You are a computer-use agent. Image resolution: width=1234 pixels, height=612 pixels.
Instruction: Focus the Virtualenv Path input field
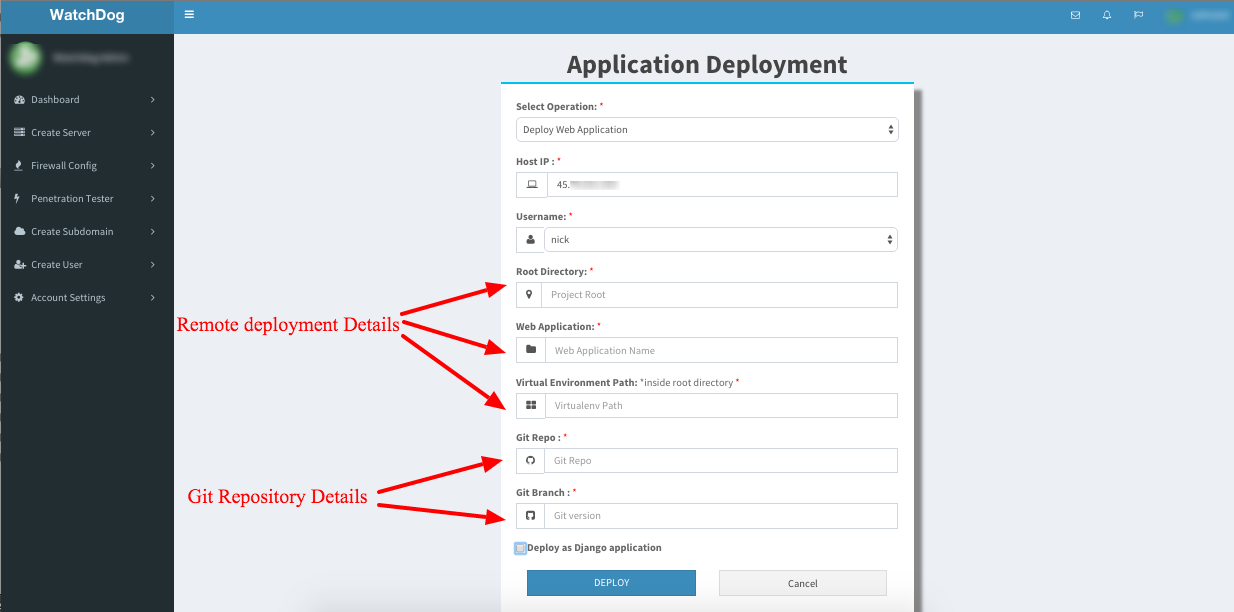click(721, 405)
